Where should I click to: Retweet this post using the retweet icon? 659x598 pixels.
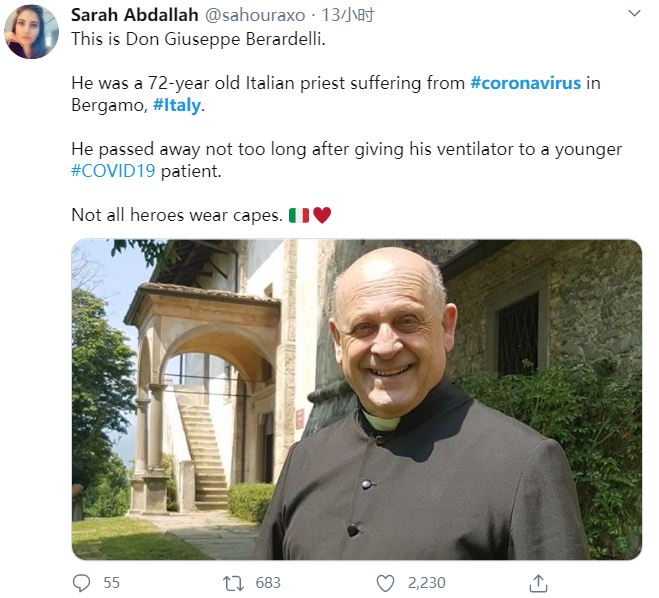point(232,582)
